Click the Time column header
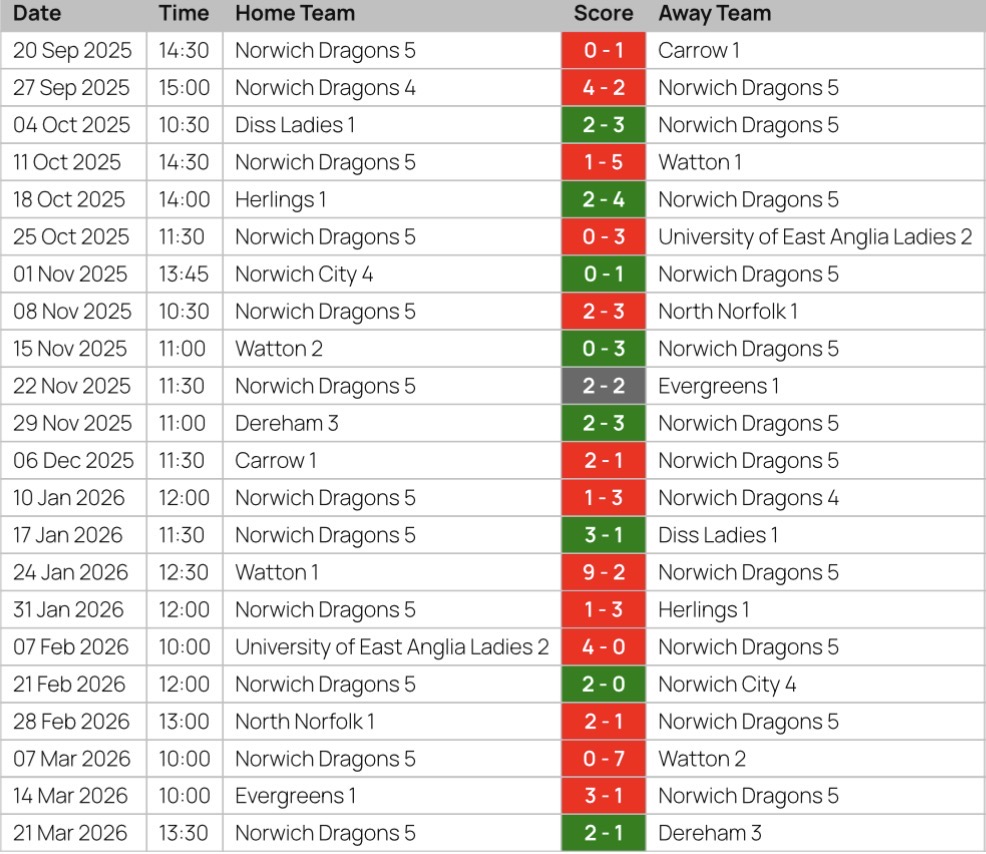The image size is (986, 854). tap(184, 14)
